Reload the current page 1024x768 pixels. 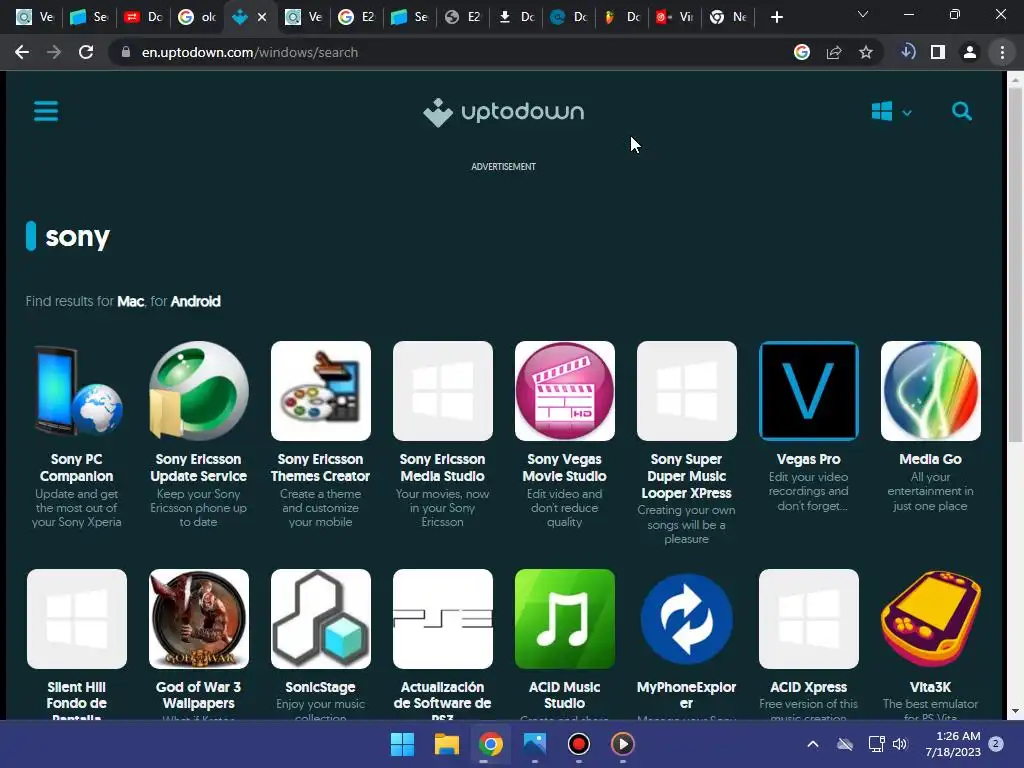[86, 52]
